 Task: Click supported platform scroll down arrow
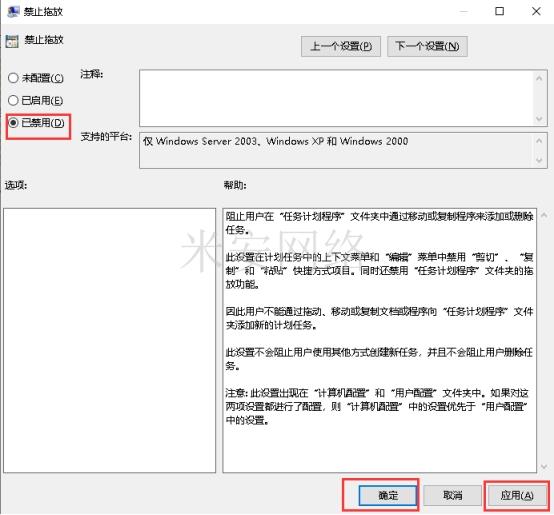[539, 160]
